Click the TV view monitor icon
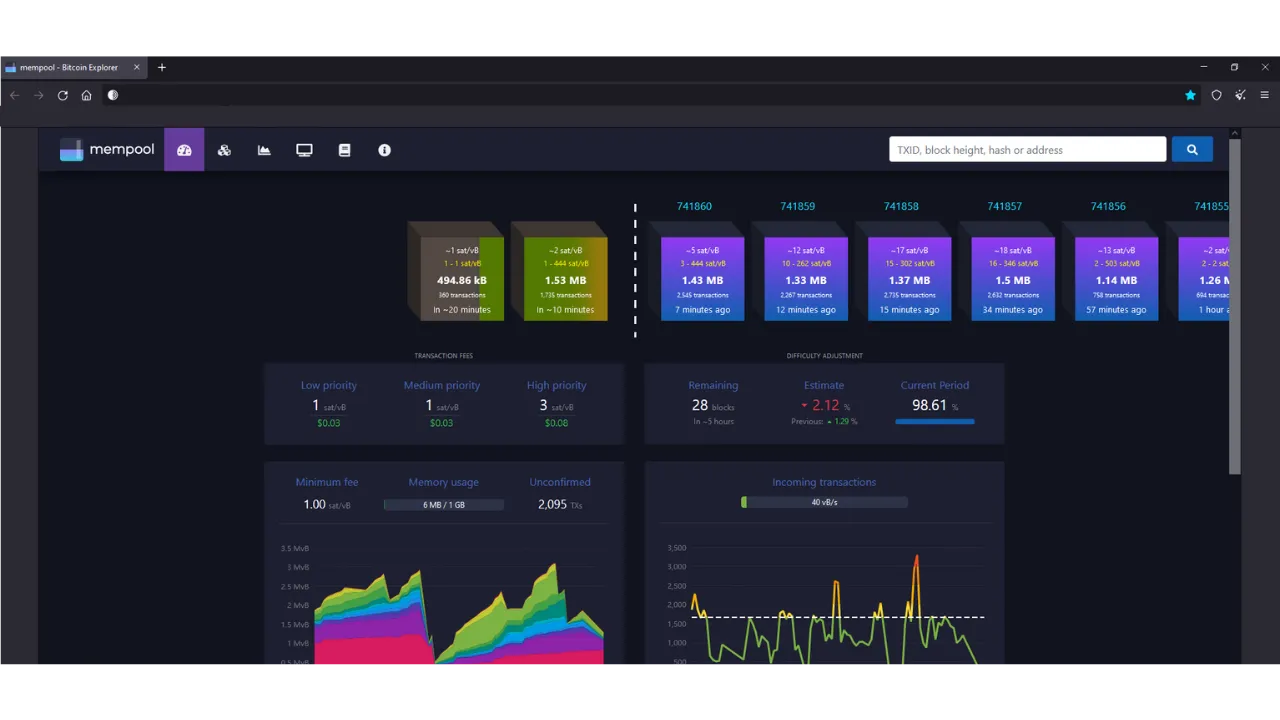This screenshot has width=1280, height=720. (x=304, y=150)
